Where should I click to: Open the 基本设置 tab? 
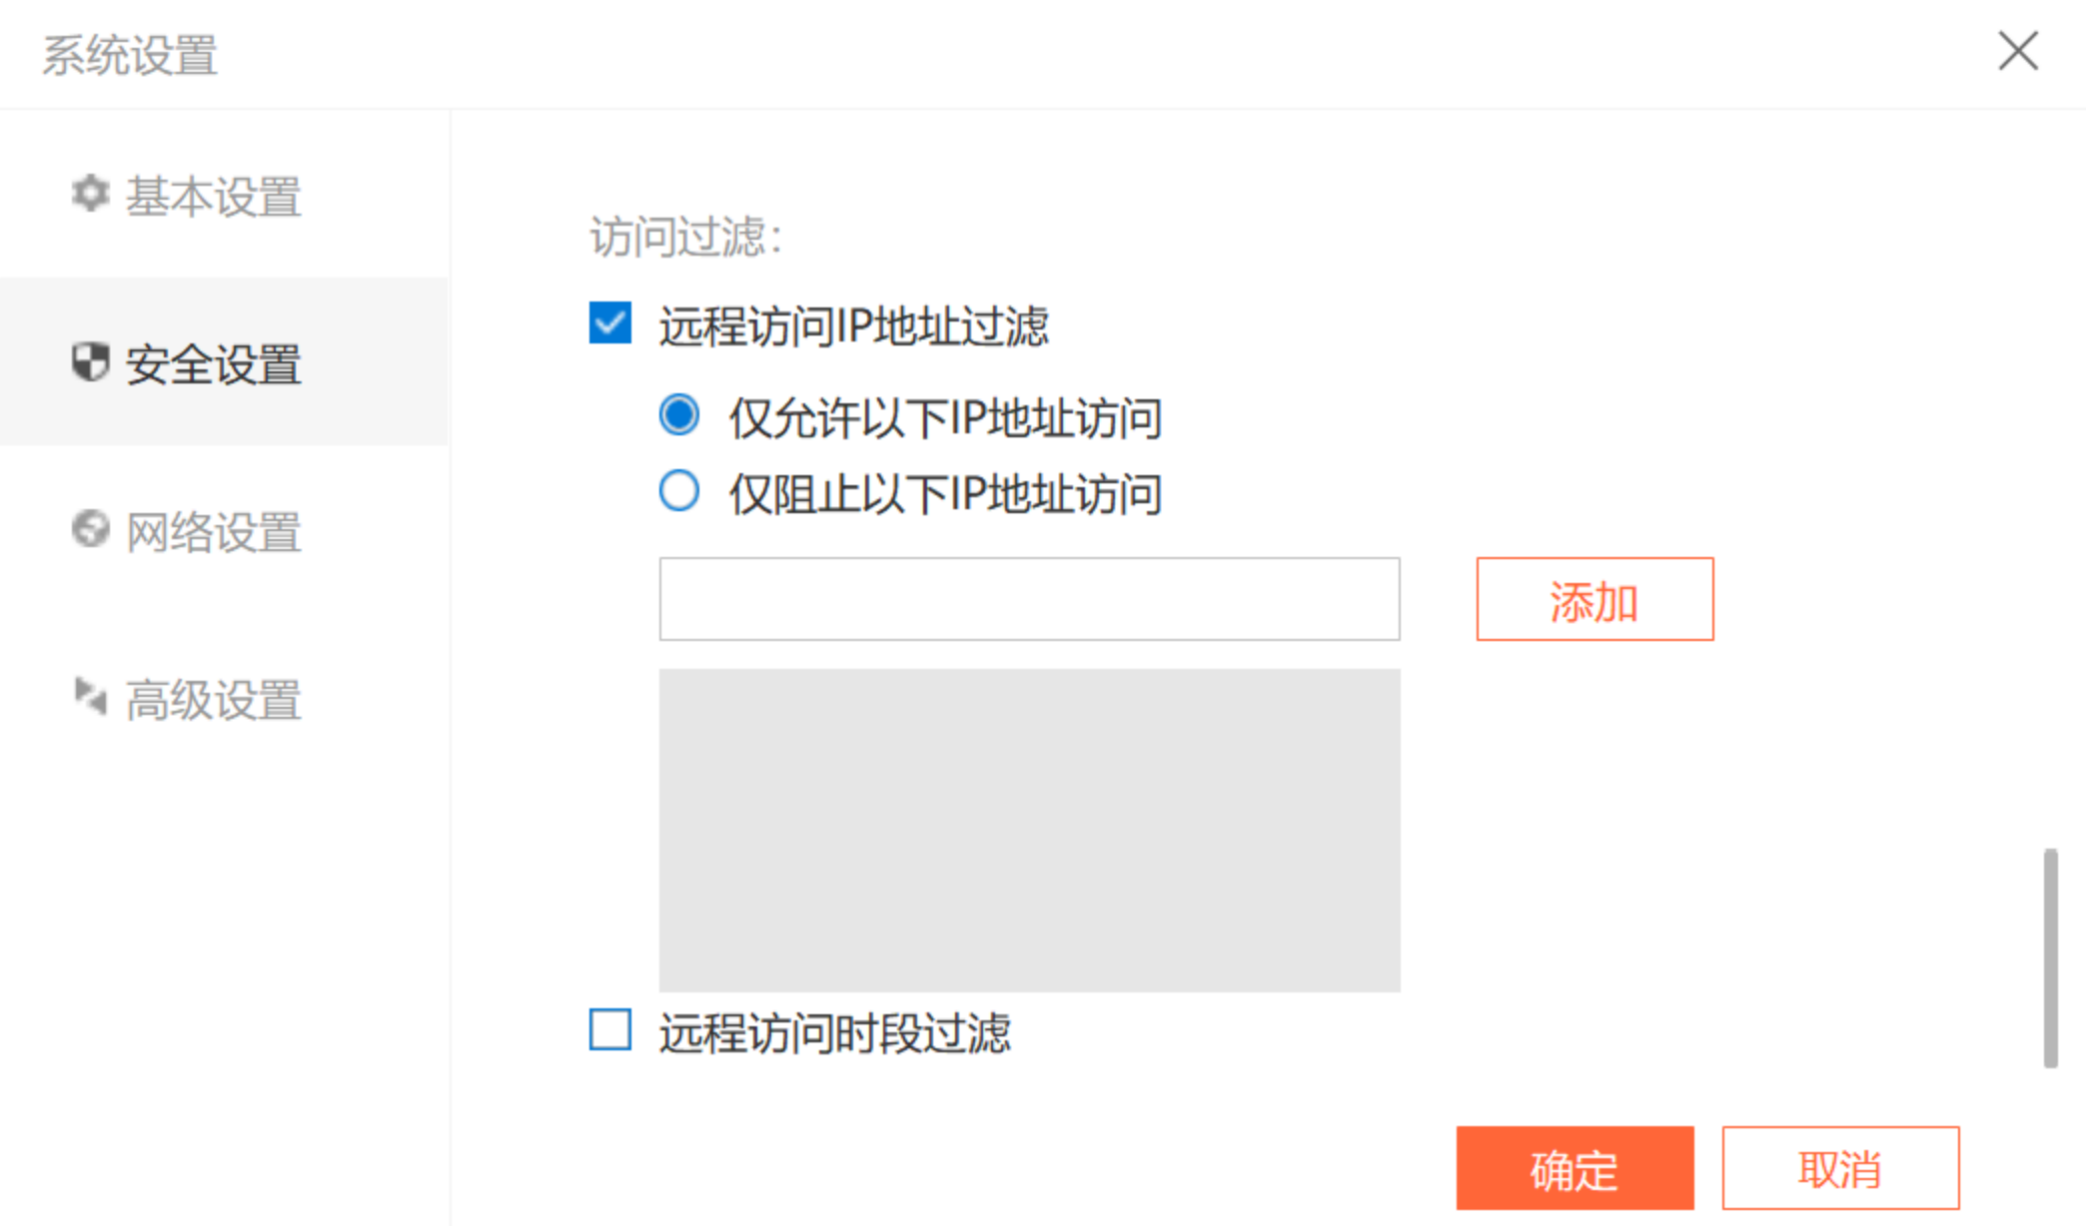[x=213, y=196]
